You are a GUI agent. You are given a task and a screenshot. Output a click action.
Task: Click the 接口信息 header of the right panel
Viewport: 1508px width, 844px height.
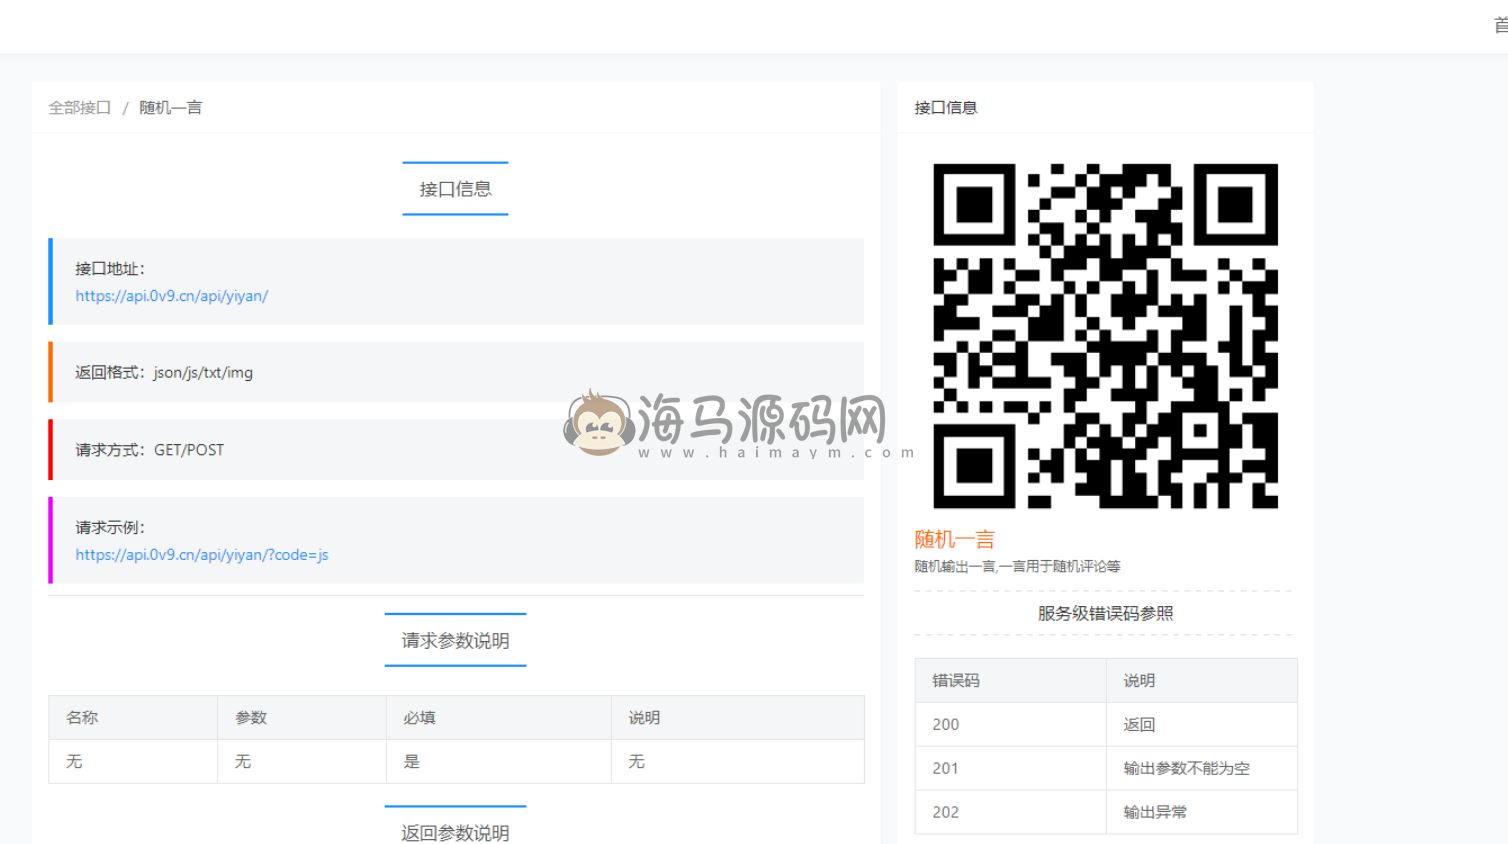coord(945,108)
